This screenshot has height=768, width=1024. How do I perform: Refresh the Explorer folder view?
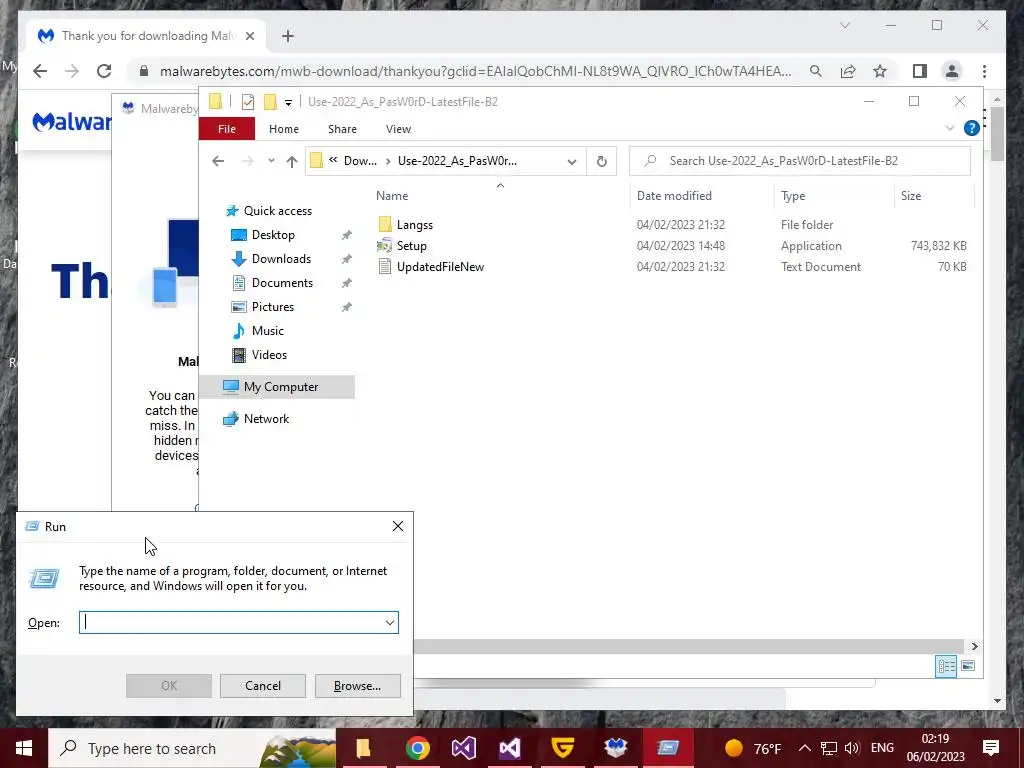coord(601,161)
